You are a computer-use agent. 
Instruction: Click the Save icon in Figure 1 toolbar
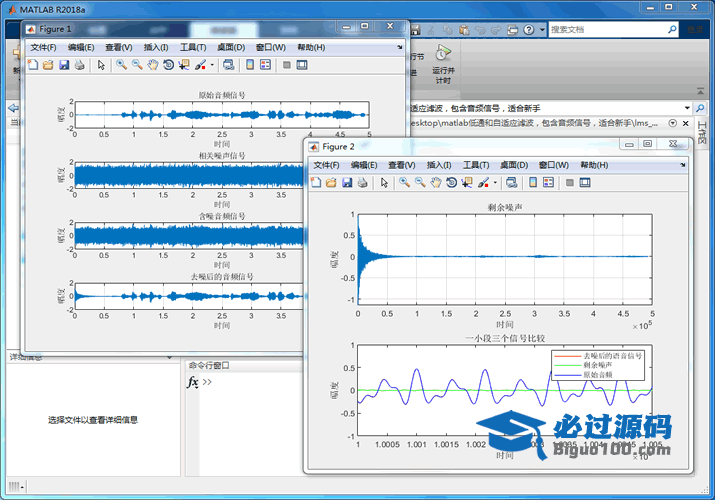(x=64, y=65)
